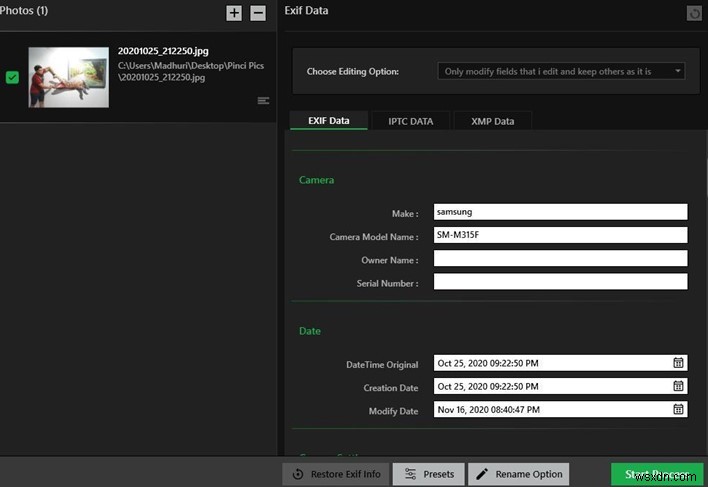Click the minus icon to remove photos

258,13
